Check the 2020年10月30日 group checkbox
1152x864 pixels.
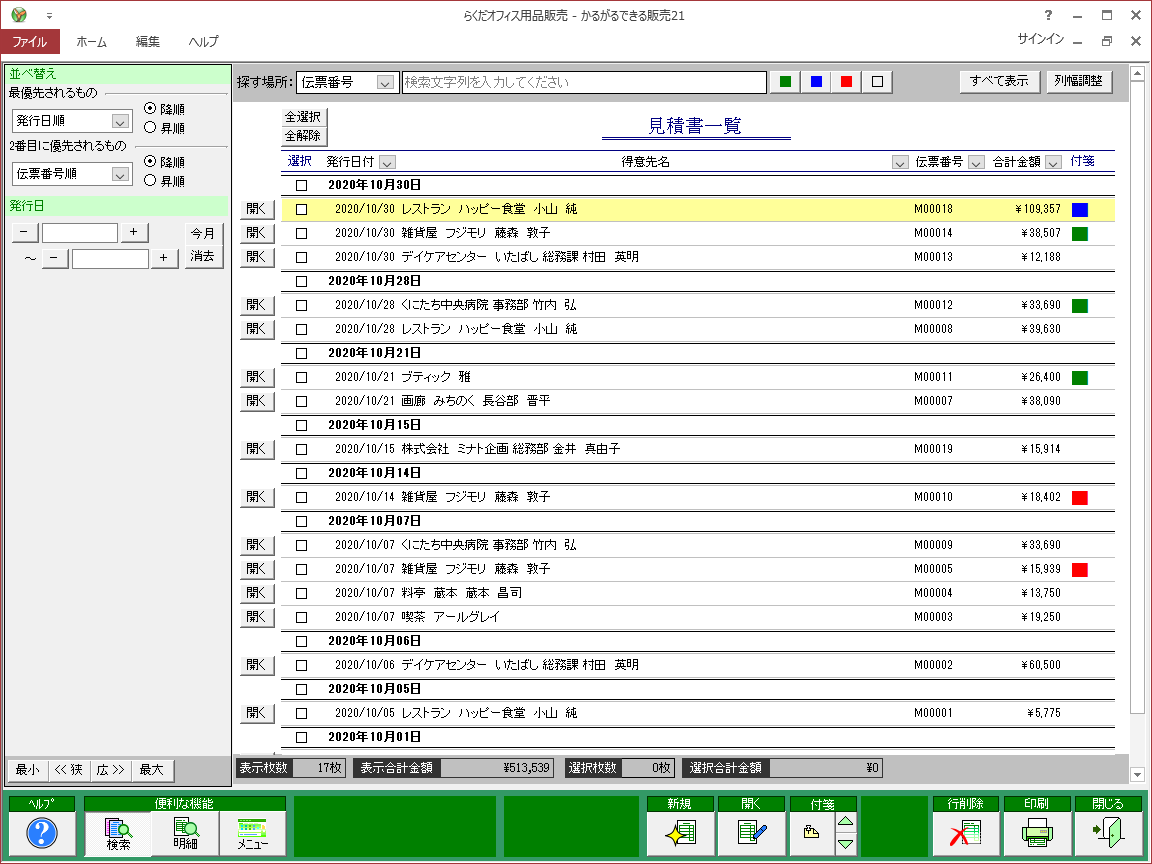click(301, 185)
